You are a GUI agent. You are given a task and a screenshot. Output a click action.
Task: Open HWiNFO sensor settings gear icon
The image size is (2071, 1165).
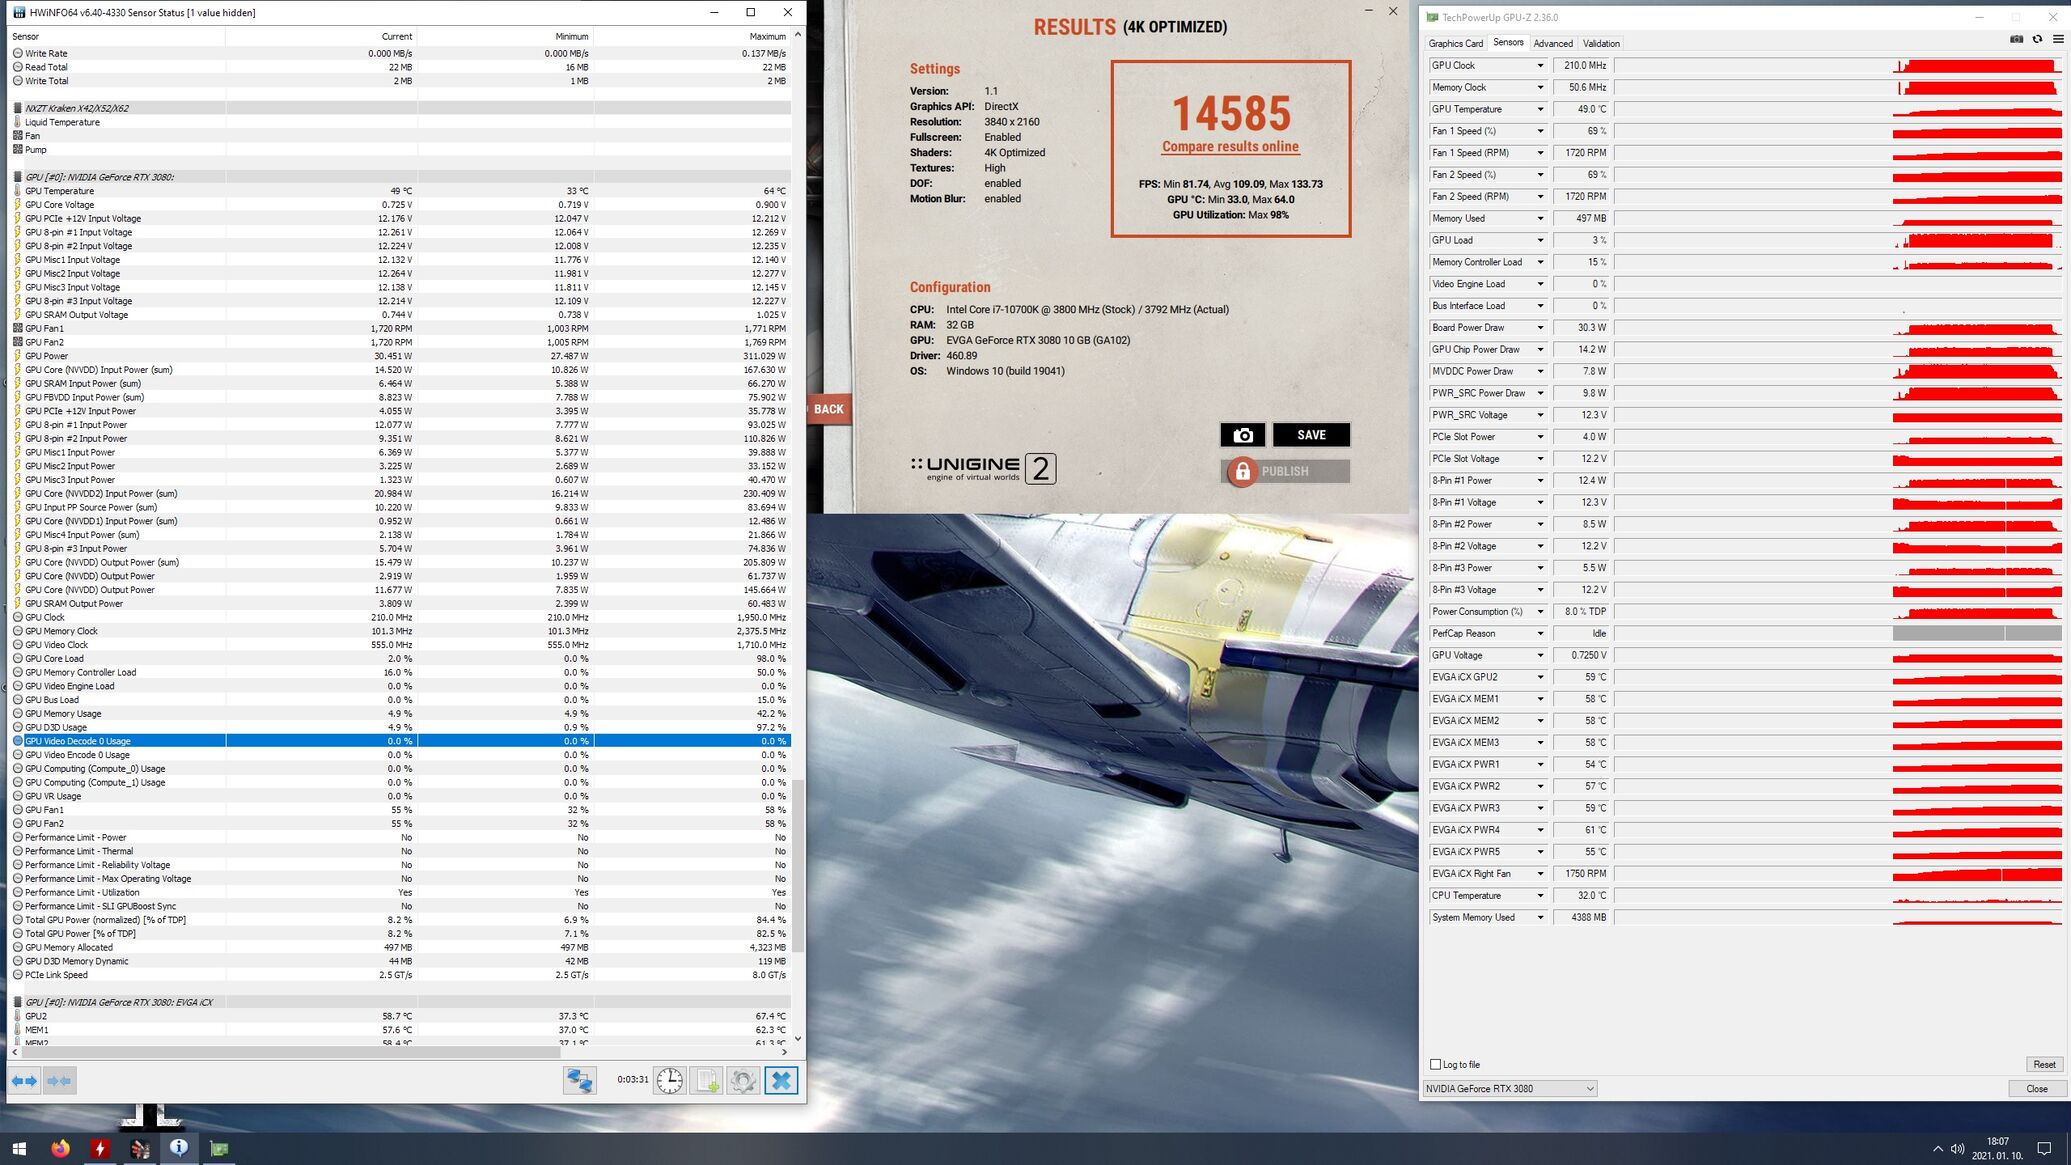pos(743,1080)
